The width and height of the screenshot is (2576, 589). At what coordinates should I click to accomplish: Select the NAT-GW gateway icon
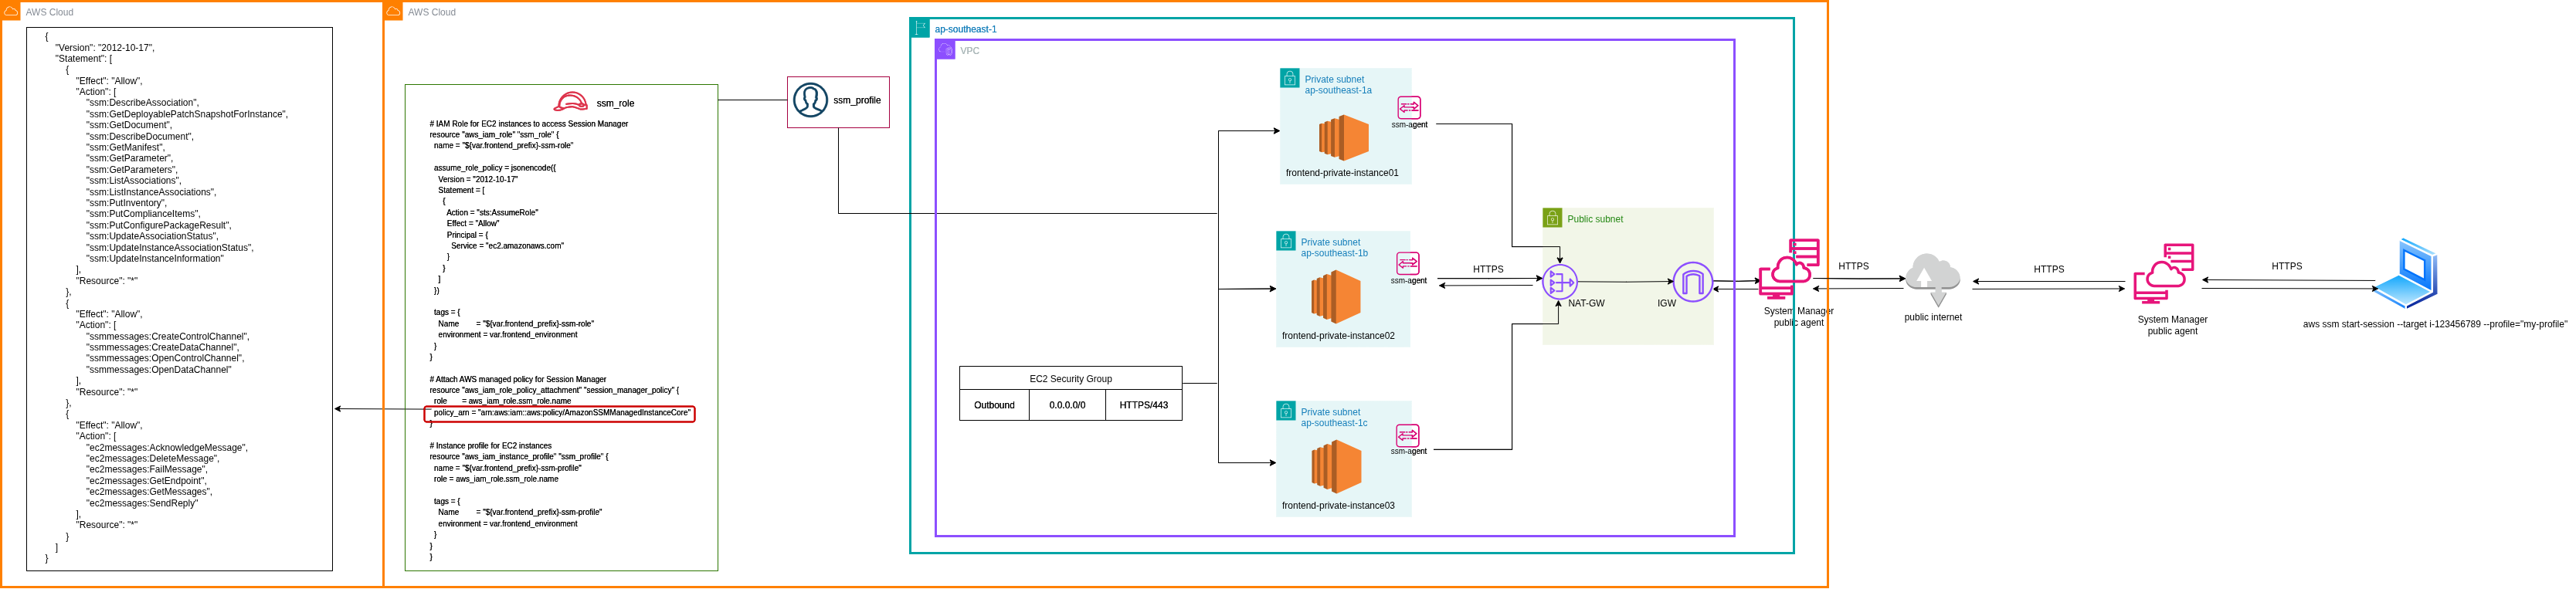pos(1559,282)
